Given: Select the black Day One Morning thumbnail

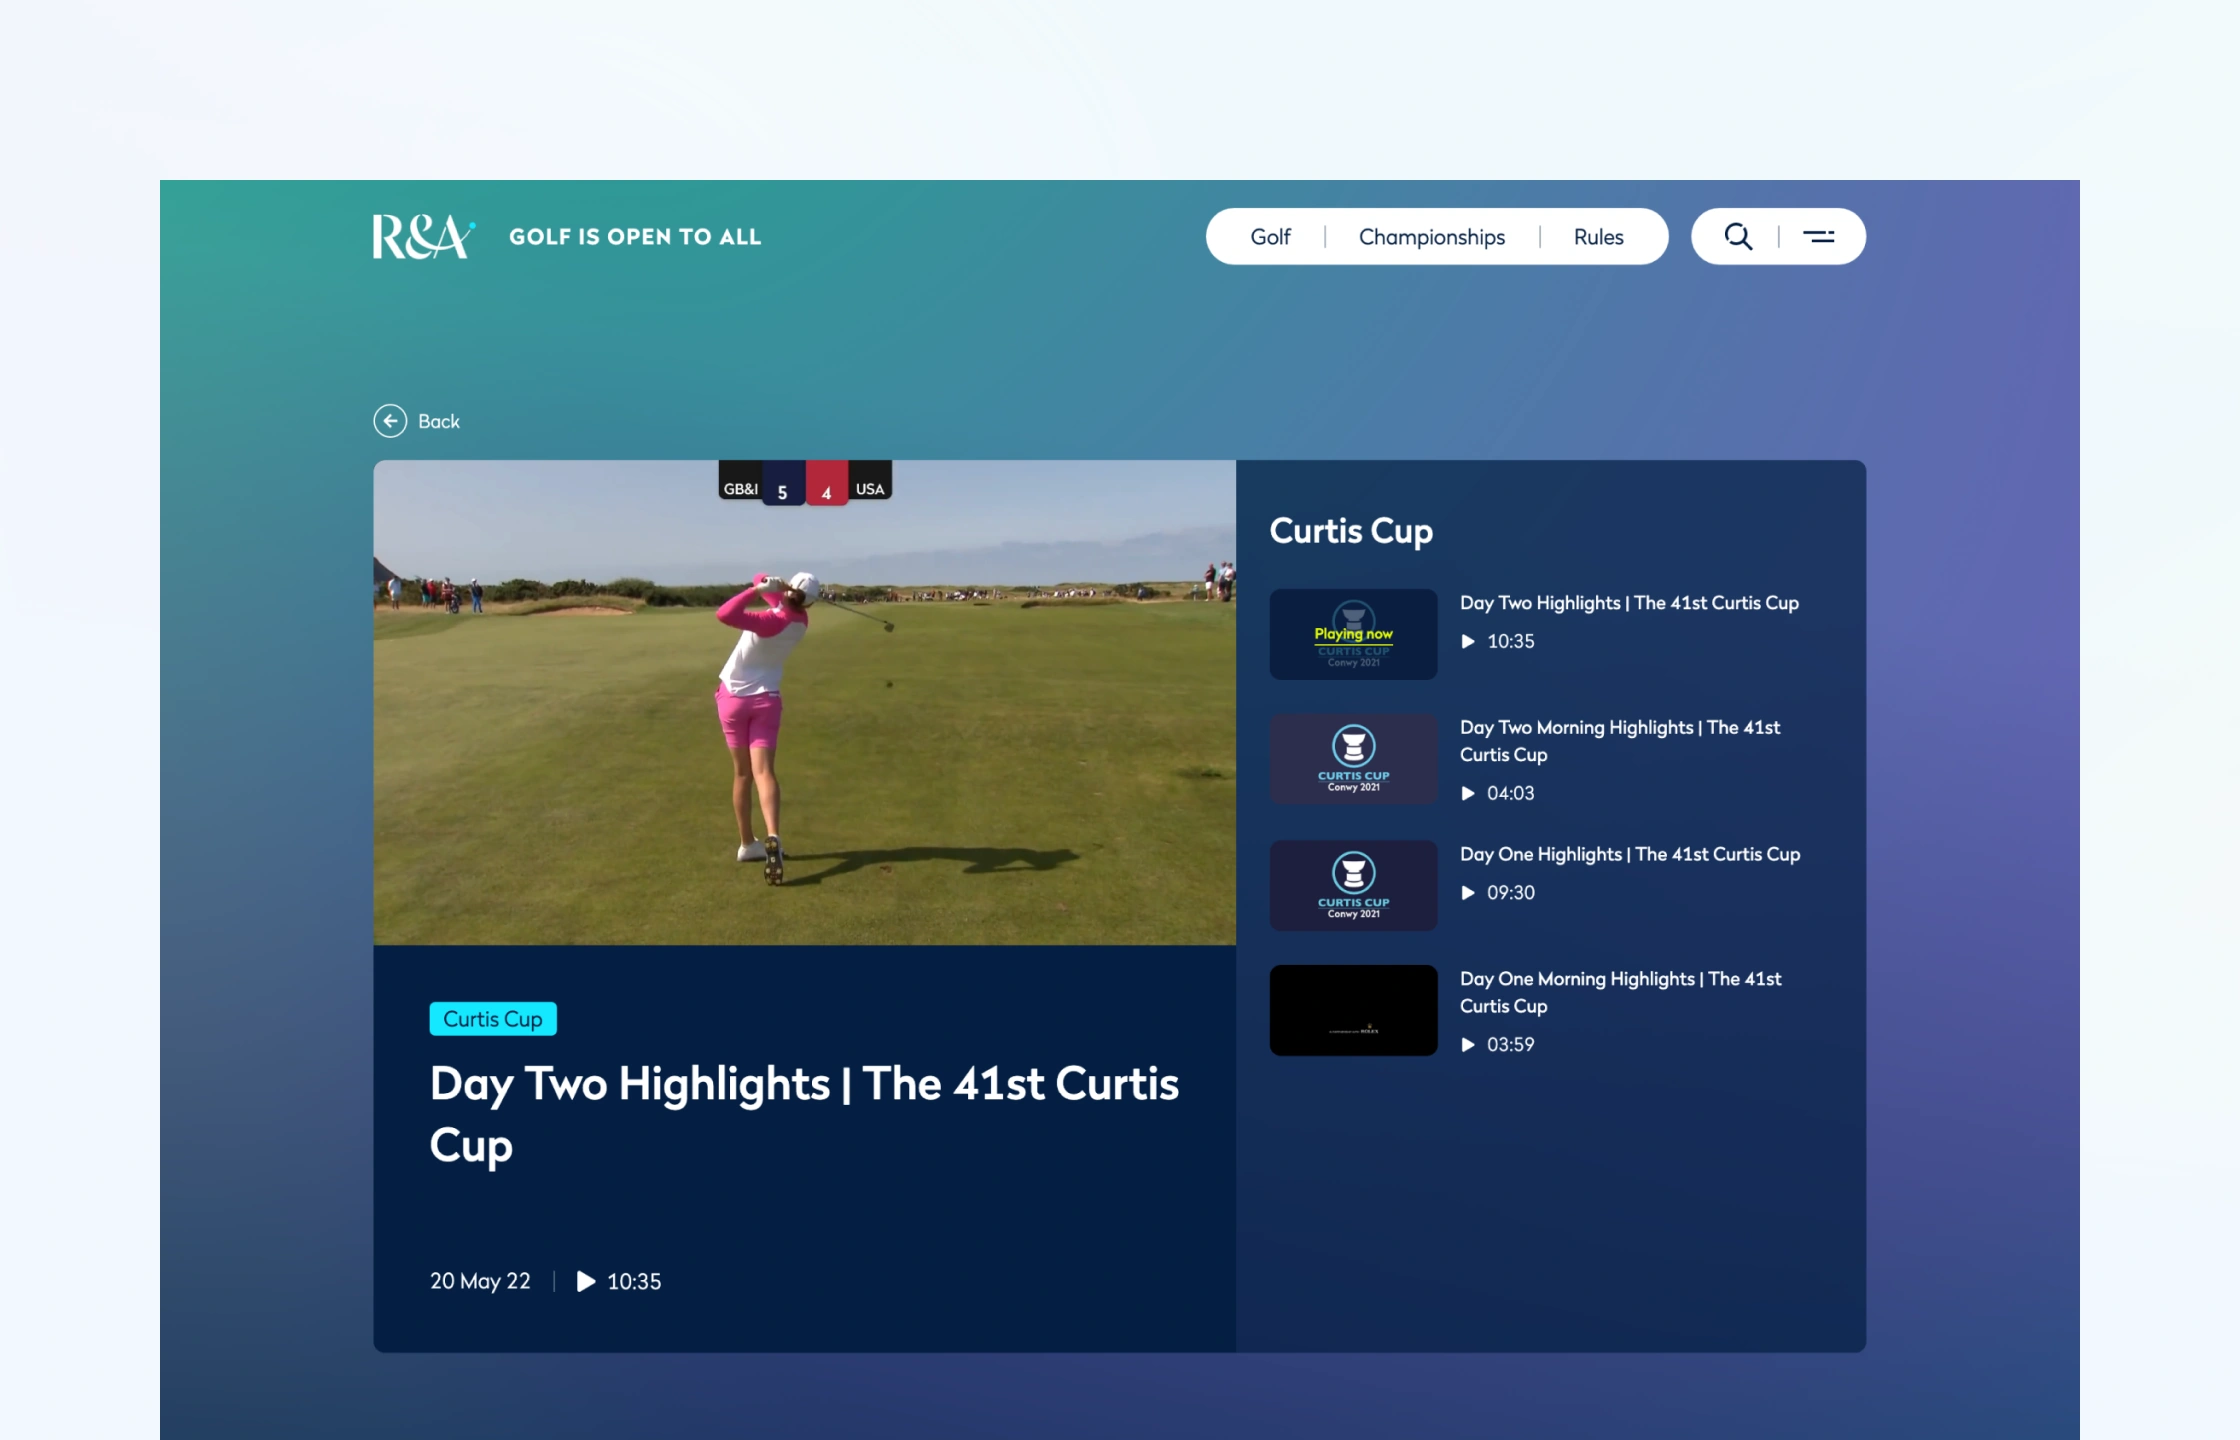Looking at the screenshot, I should [x=1353, y=1010].
